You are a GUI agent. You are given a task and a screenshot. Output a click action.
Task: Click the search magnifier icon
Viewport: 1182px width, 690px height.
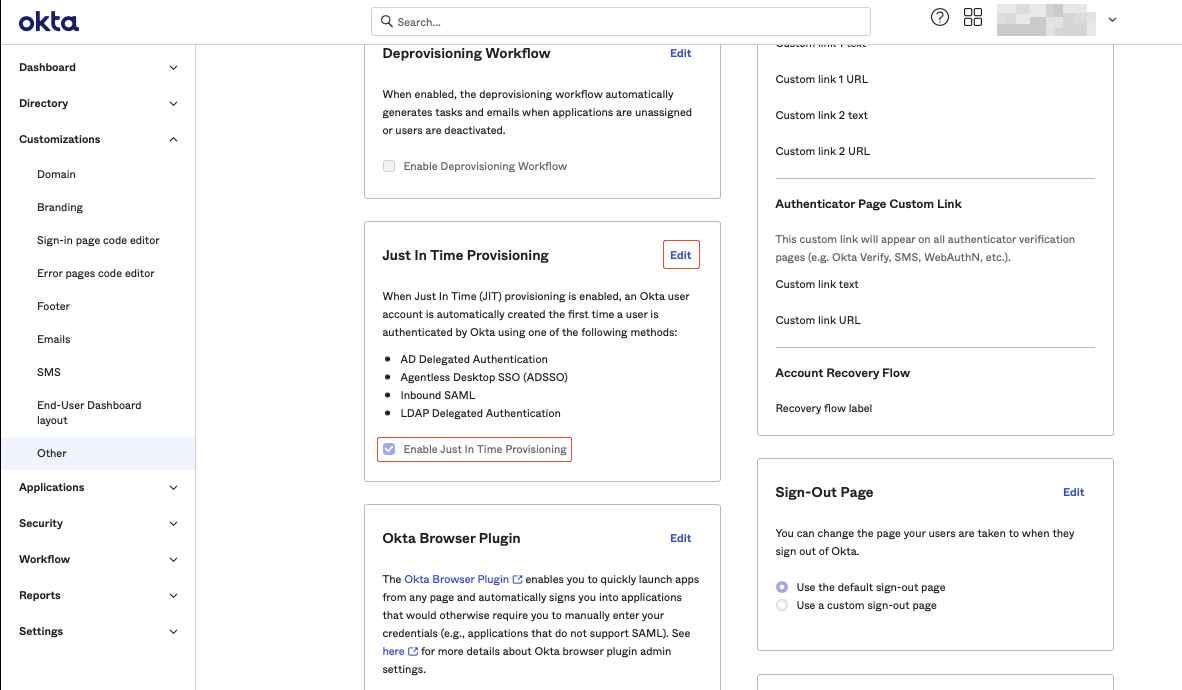coord(386,21)
